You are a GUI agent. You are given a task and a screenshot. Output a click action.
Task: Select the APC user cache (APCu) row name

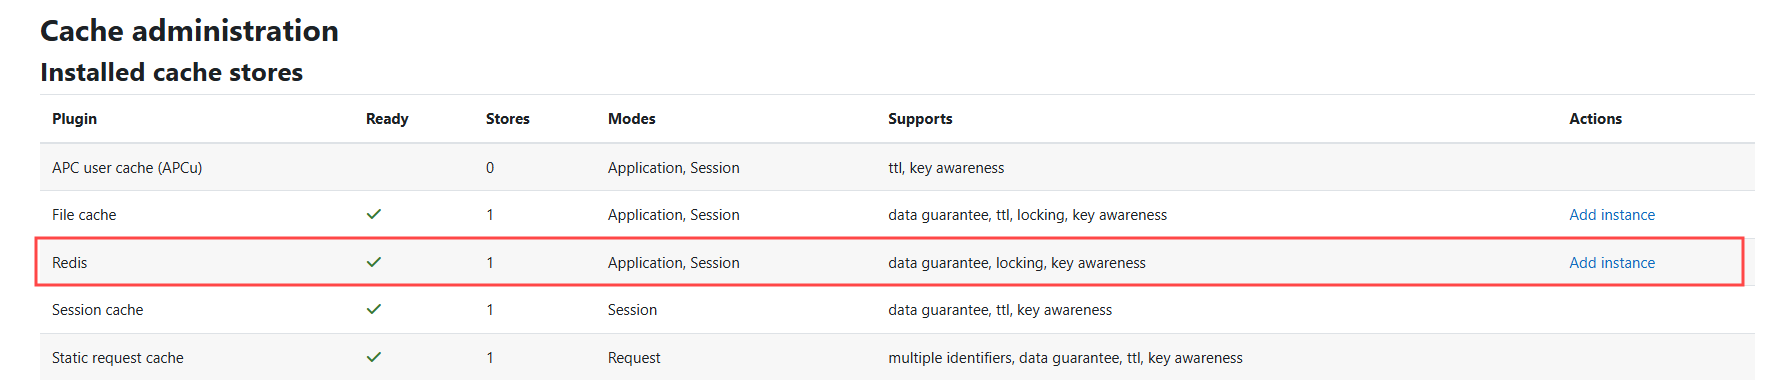[127, 168]
